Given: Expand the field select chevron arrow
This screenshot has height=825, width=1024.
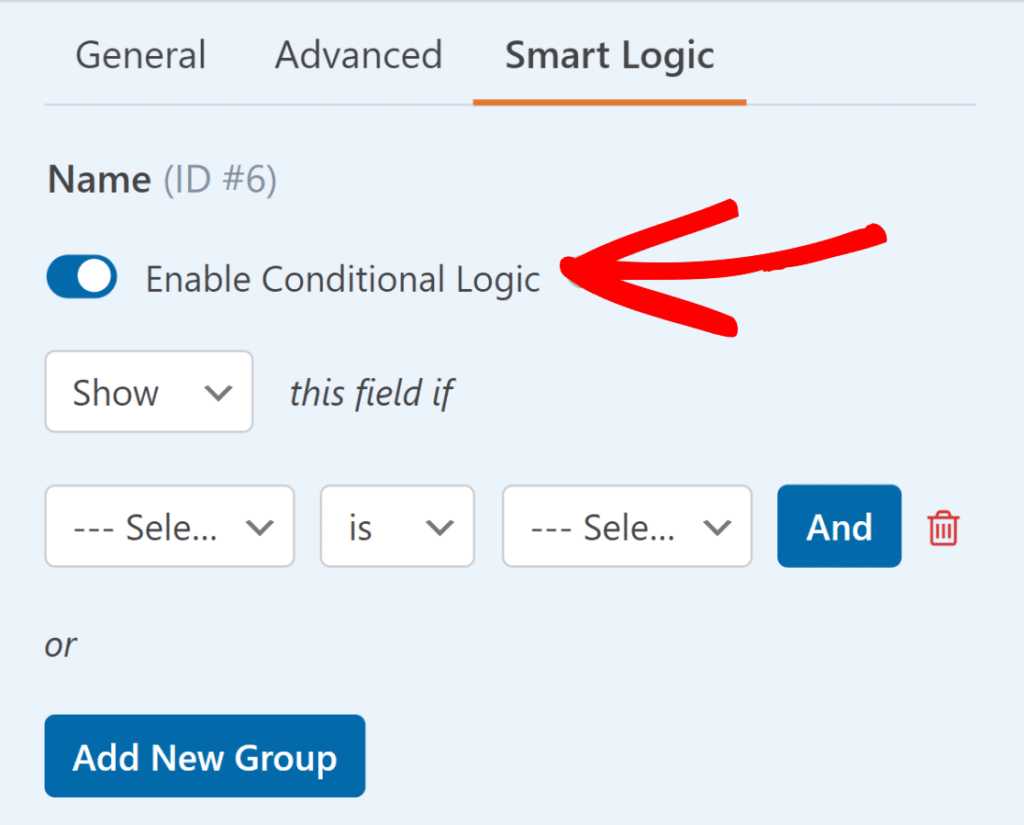Looking at the screenshot, I should [x=263, y=526].
